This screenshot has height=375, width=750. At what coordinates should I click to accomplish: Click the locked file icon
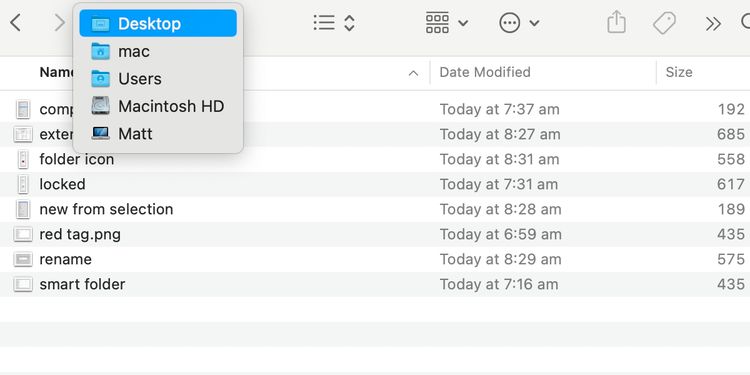click(x=23, y=184)
